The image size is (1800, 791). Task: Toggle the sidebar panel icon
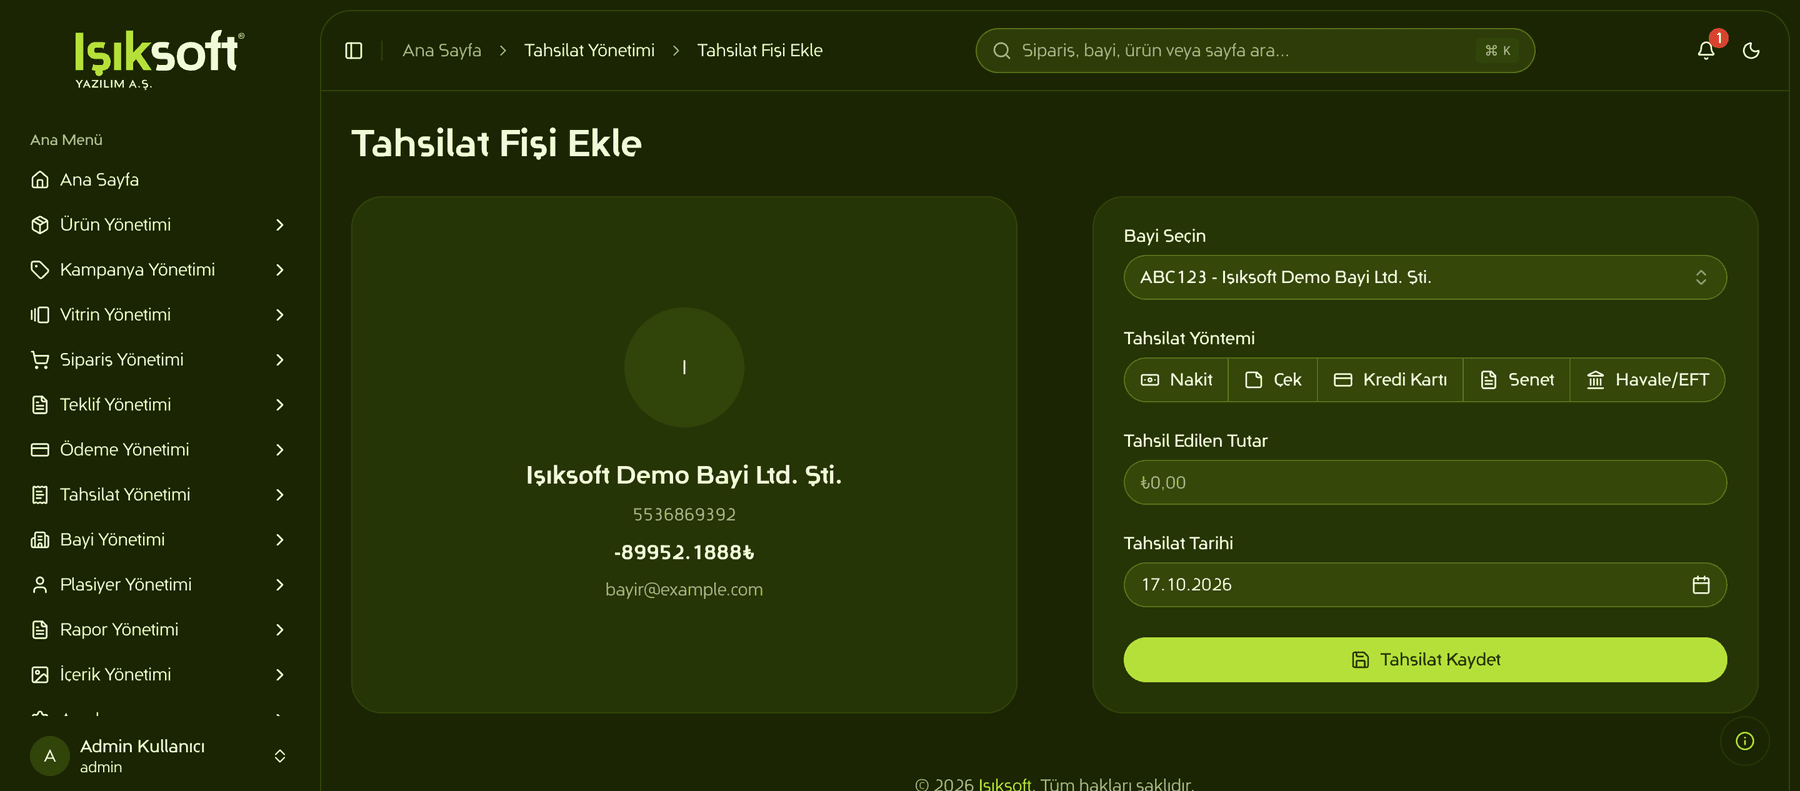(354, 51)
